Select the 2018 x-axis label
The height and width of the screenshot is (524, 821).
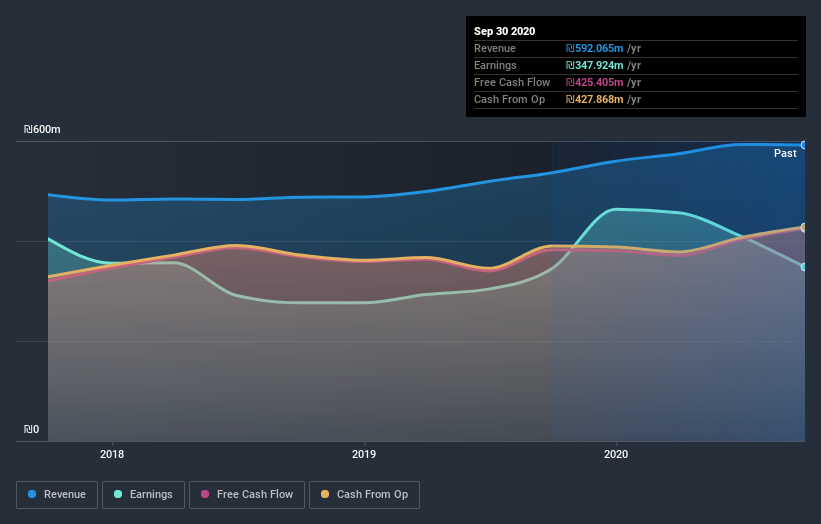[x=112, y=454]
